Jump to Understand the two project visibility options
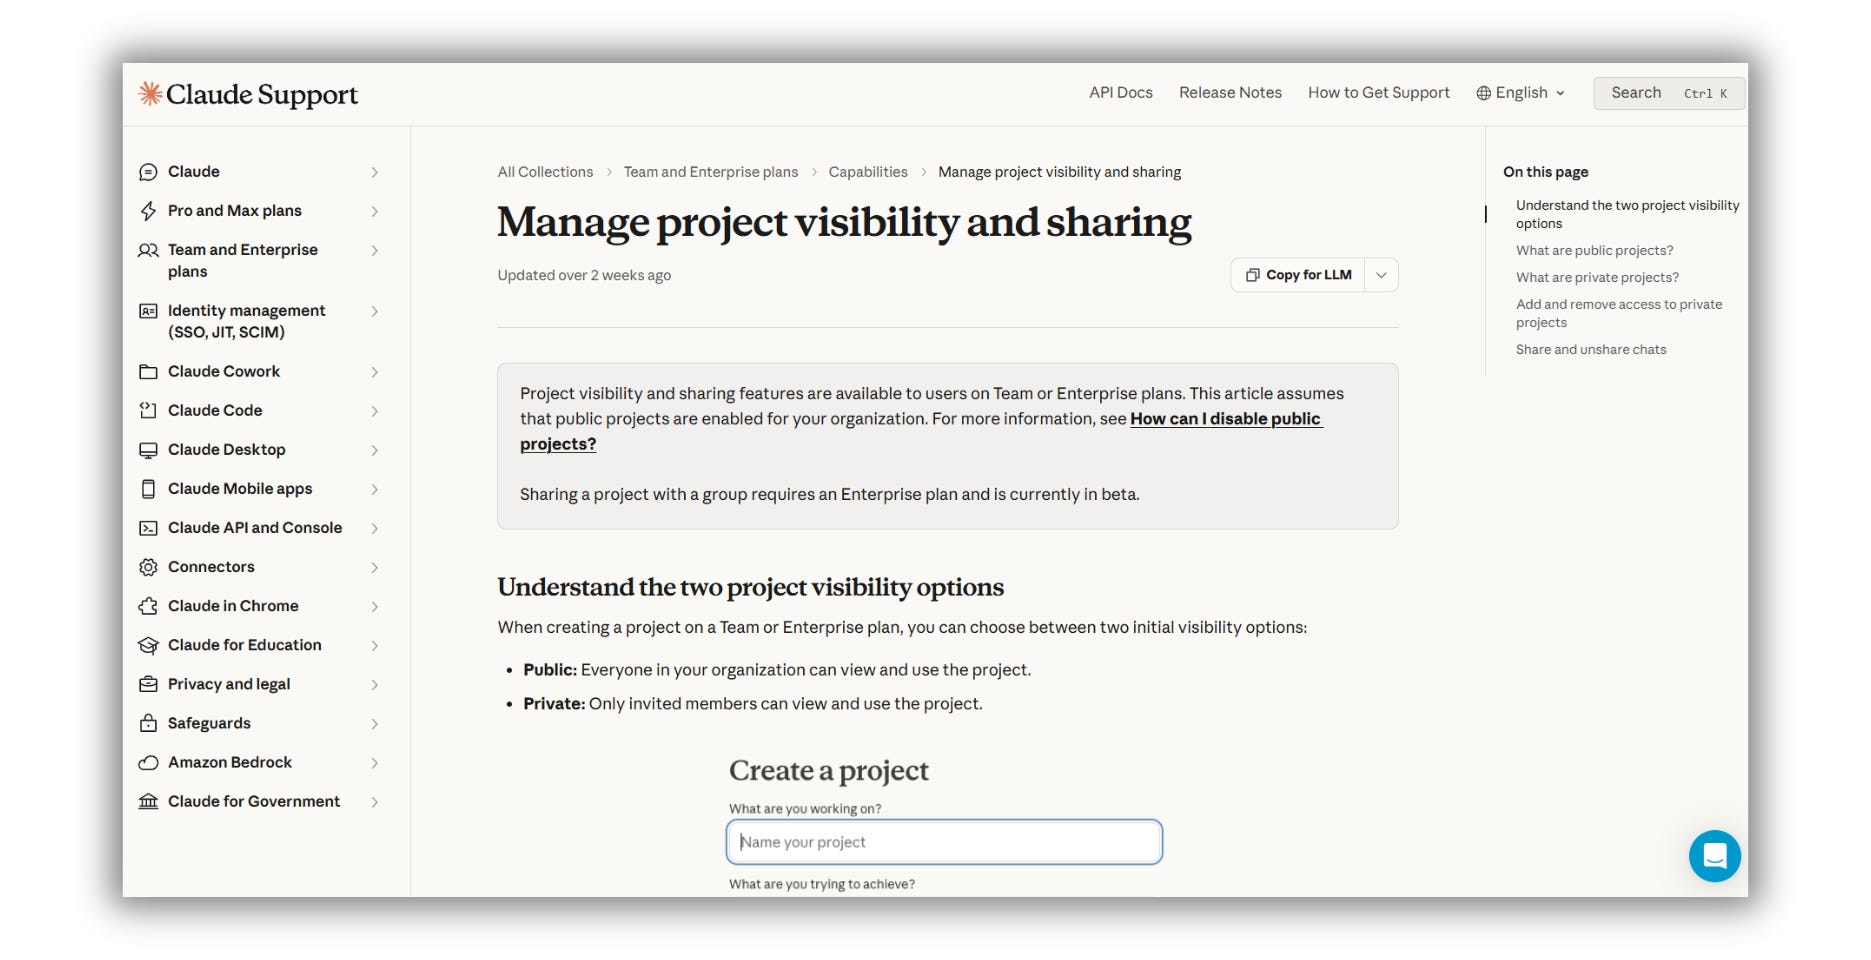 1627,215
